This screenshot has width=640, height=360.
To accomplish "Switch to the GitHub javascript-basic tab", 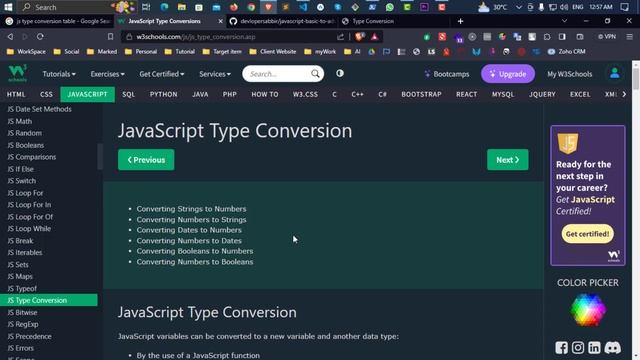I will tap(282, 21).
